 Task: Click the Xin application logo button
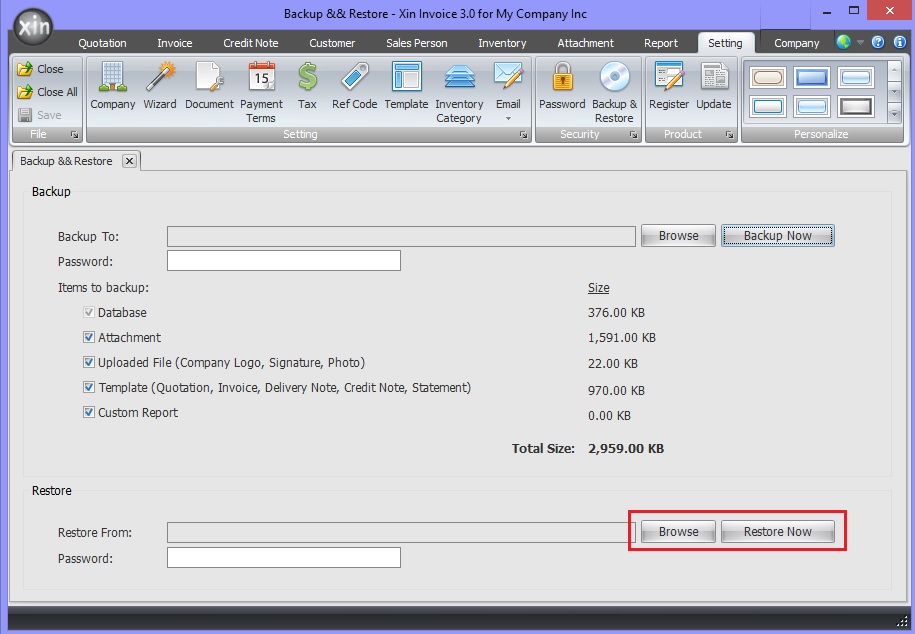pyautogui.click(x=34, y=27)
